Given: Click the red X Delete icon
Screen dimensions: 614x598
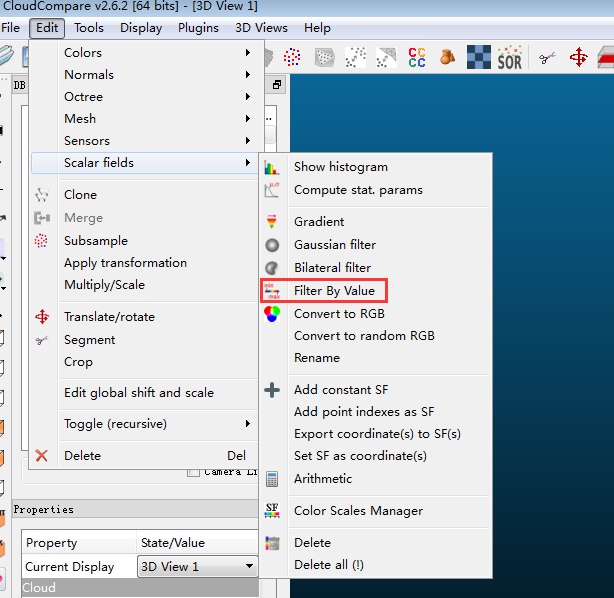Looking at the screenshot, I should (x=42, y=455).
